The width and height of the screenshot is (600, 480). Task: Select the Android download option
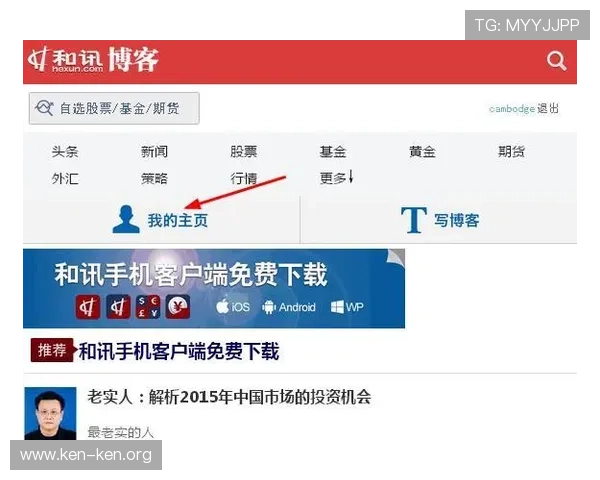click(x=289, y=307)
